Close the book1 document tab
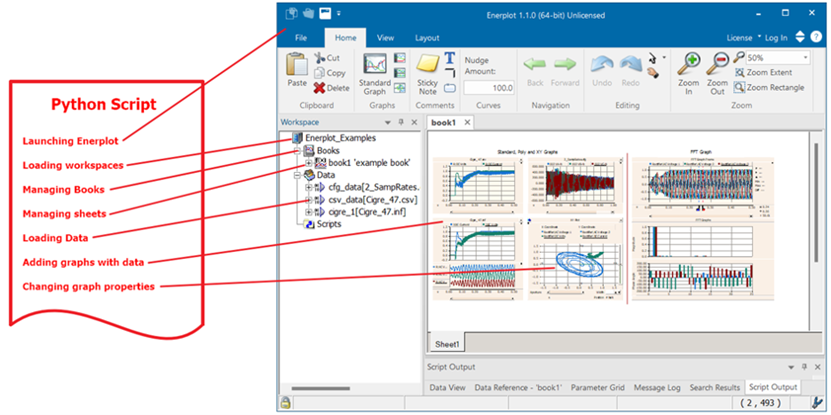 (467, 122)
